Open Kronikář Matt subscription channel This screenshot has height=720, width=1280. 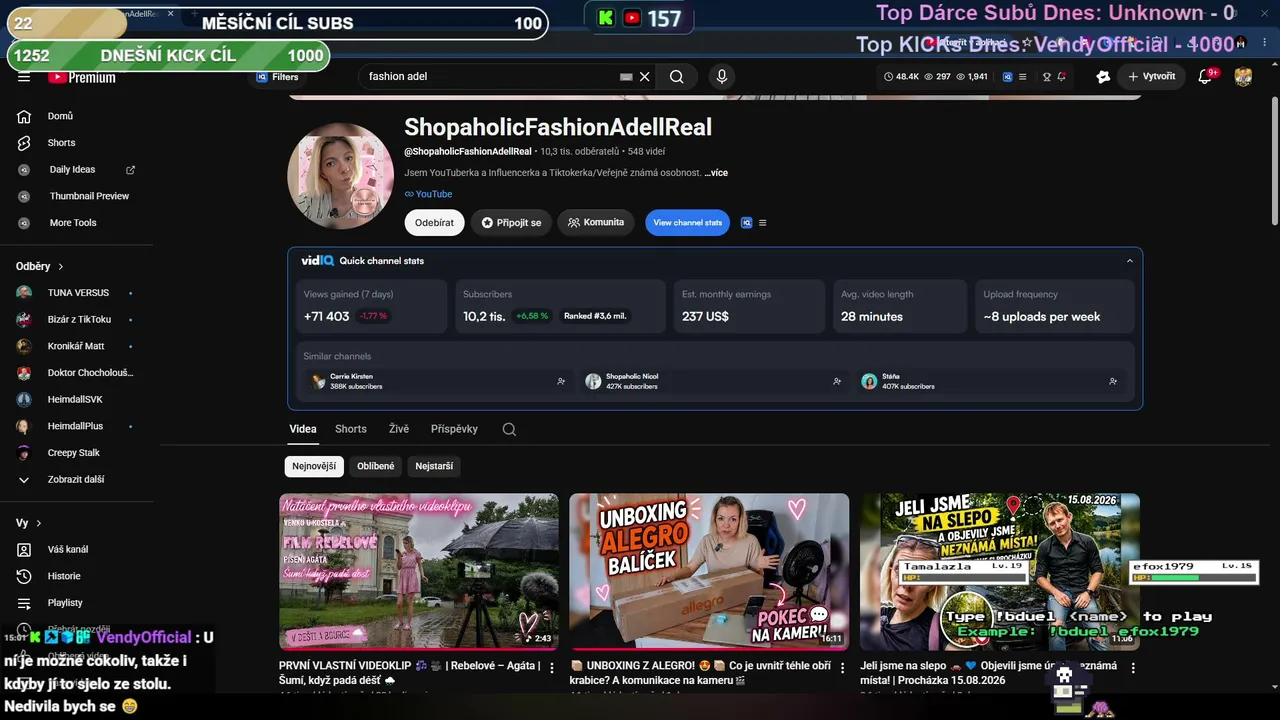(x=76, y=346)
